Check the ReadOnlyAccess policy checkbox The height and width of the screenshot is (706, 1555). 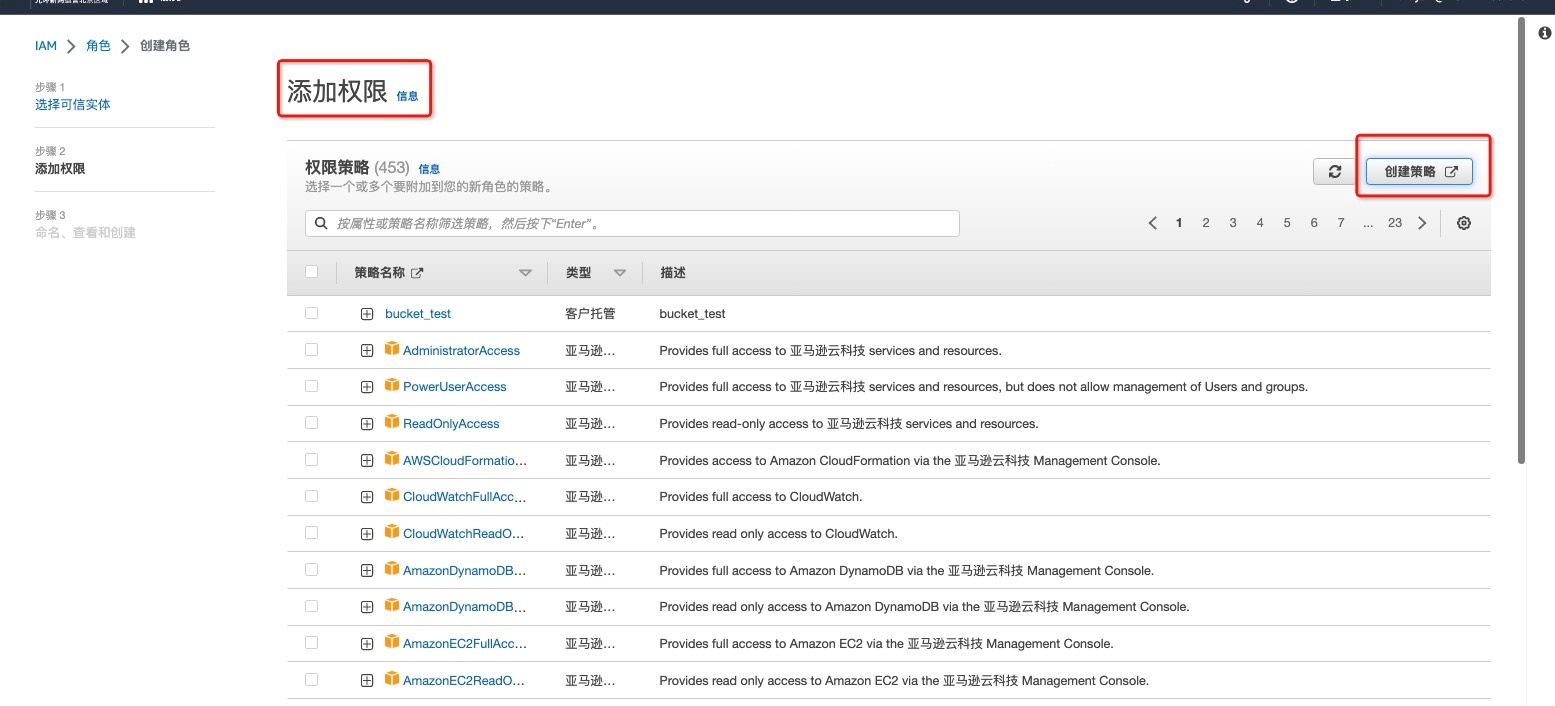(x=311, y=423)
